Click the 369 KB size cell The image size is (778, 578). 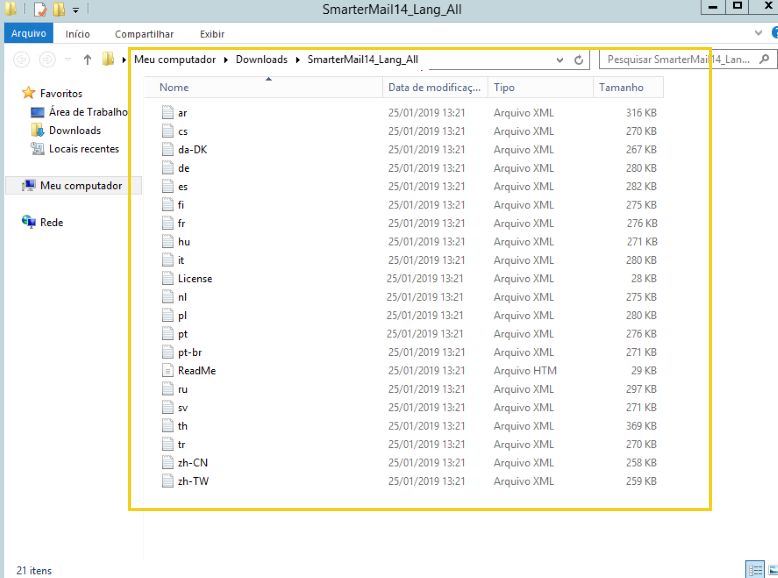641,426
